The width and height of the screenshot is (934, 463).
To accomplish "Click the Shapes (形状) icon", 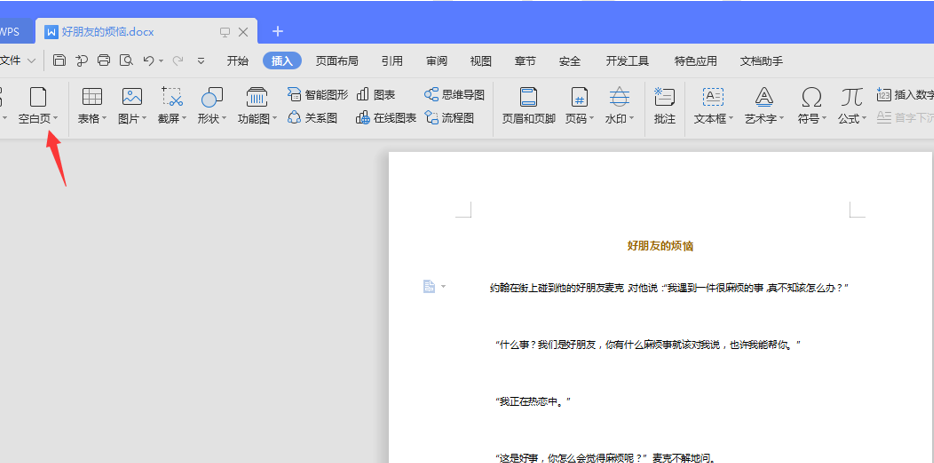I will coord(211,97).
